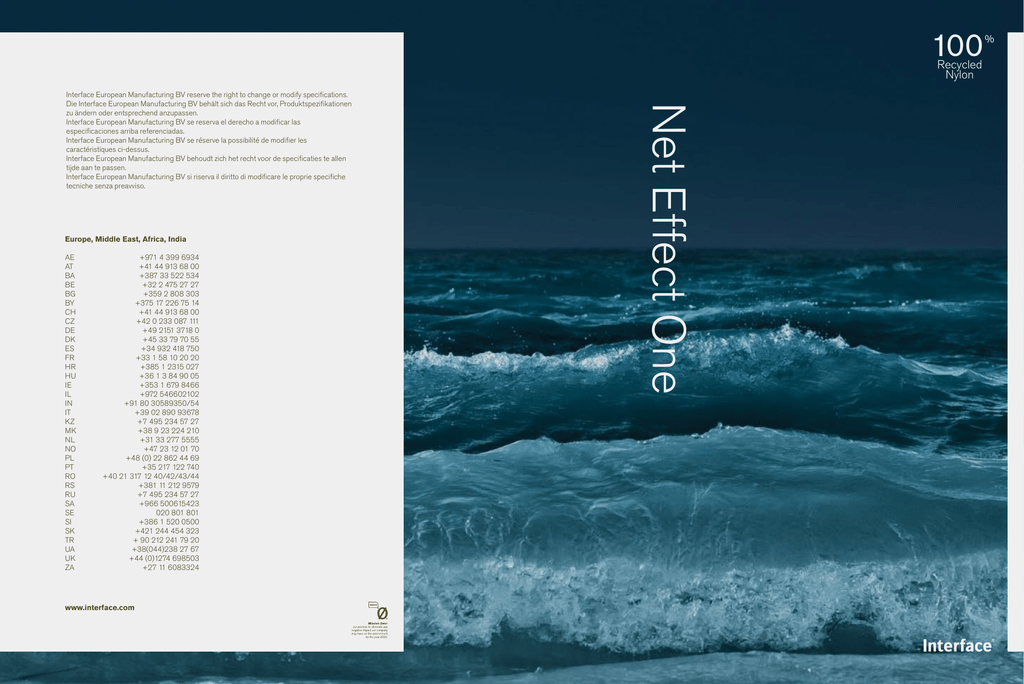Click phone number +45 33 79 70 55
Screen dimensions: 1024x684
coord(171,340)
